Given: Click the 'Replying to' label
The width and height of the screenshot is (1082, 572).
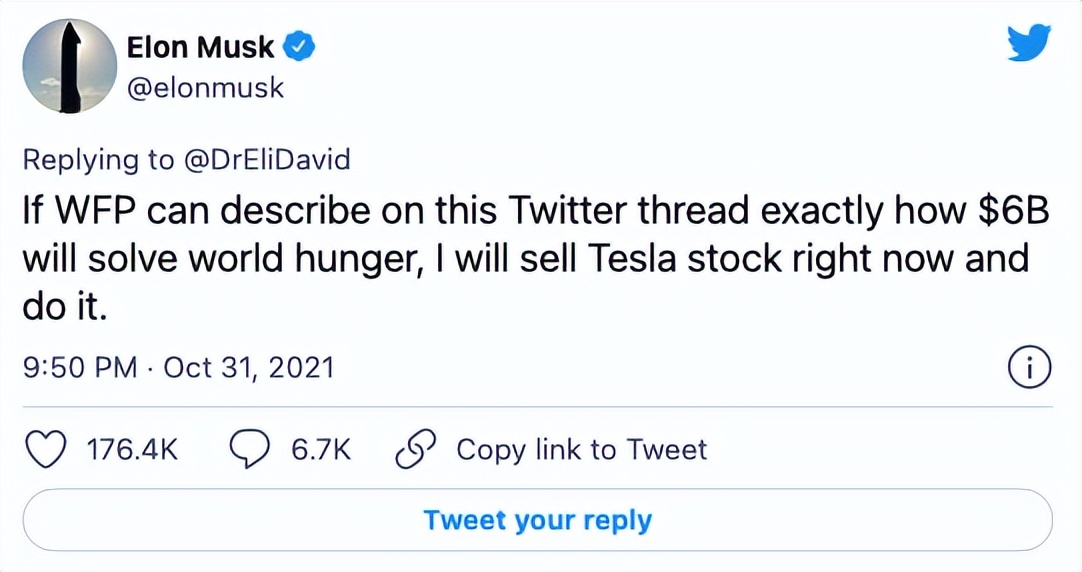Looking at the screenshot, I should pyautogui.click(x=95, y=159).
